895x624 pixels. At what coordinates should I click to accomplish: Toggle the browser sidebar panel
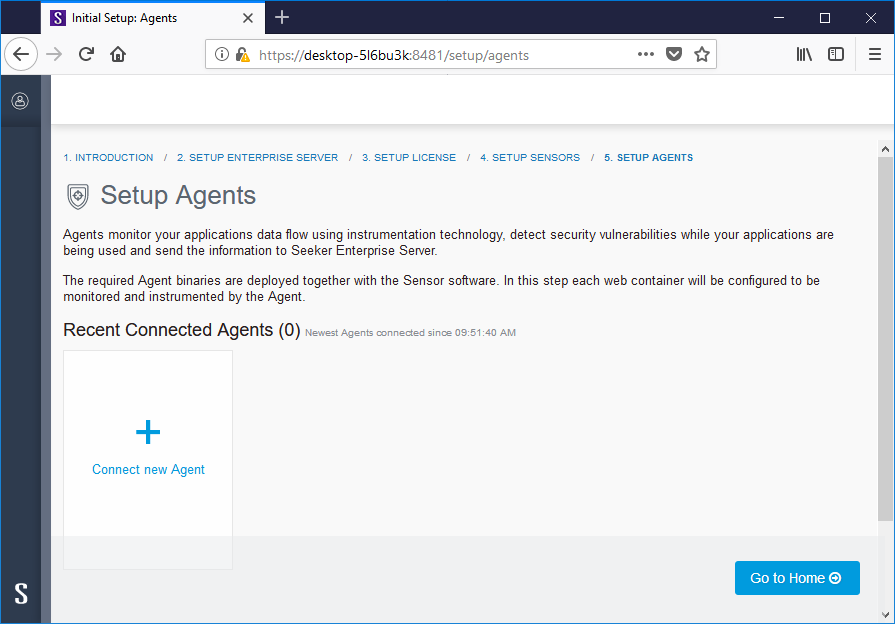coord(836,54)
